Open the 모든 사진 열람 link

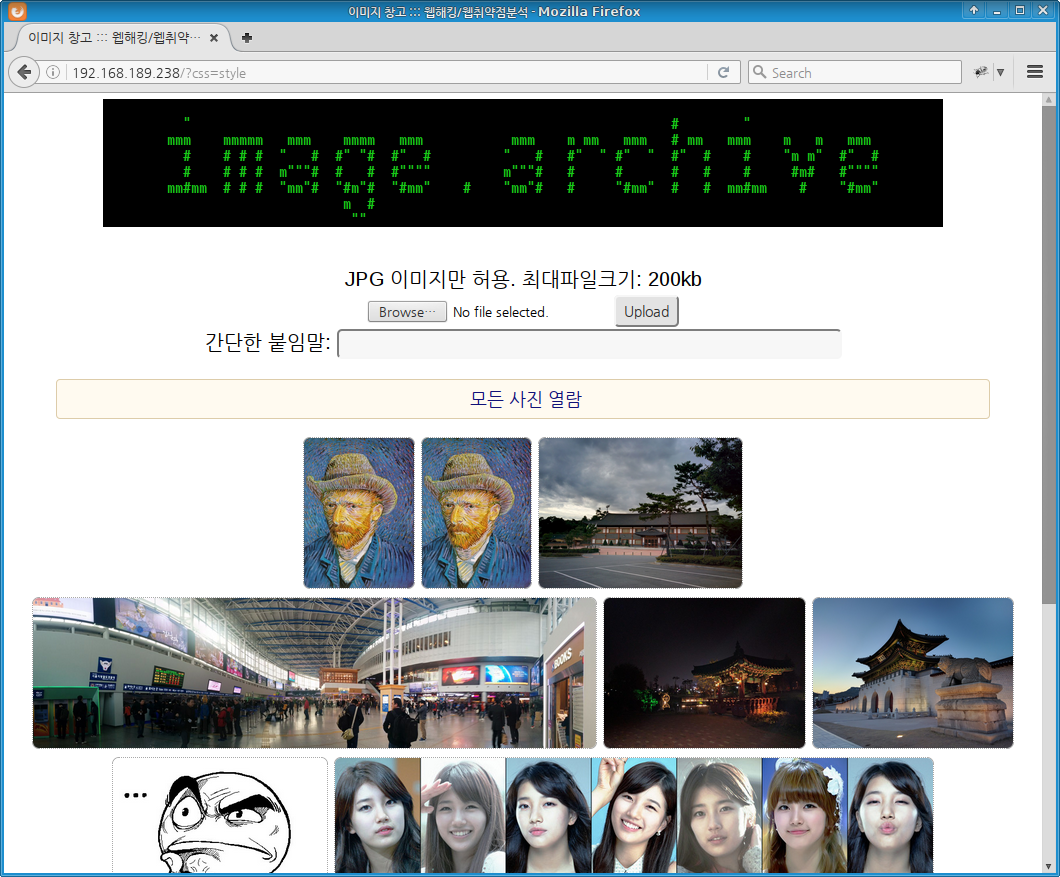[x=525, y=399]
